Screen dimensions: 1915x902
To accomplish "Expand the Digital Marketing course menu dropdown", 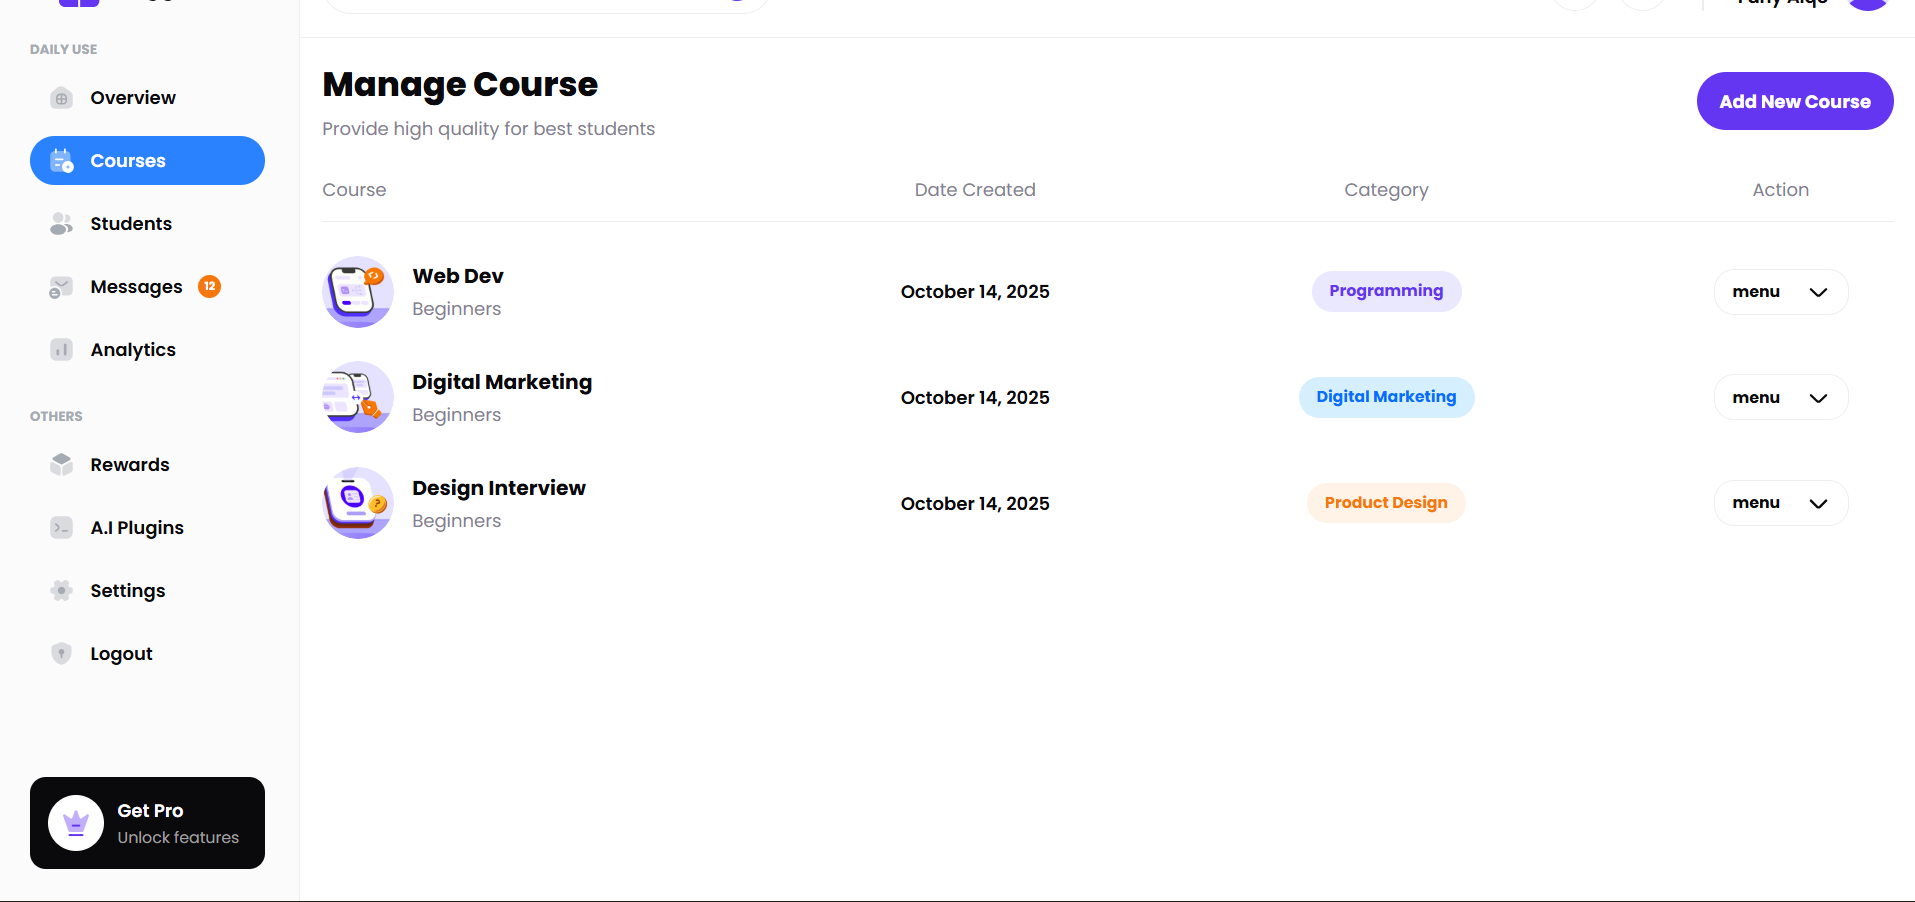I will 1780,398.
